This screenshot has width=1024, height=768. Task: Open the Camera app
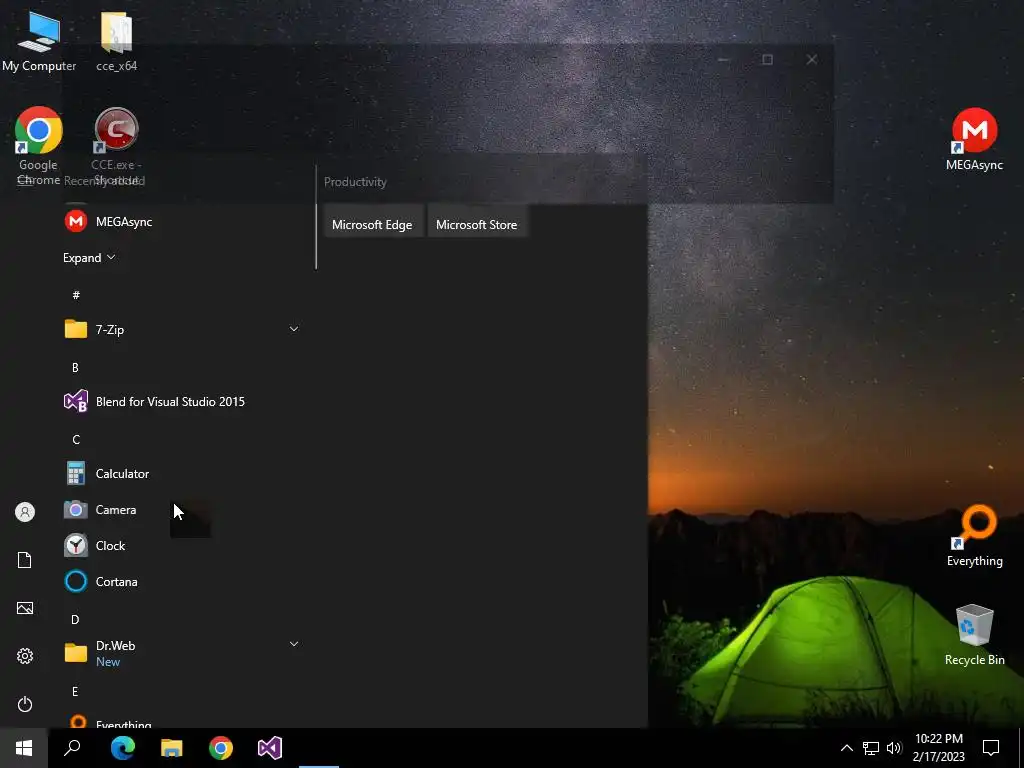point(181,509)
